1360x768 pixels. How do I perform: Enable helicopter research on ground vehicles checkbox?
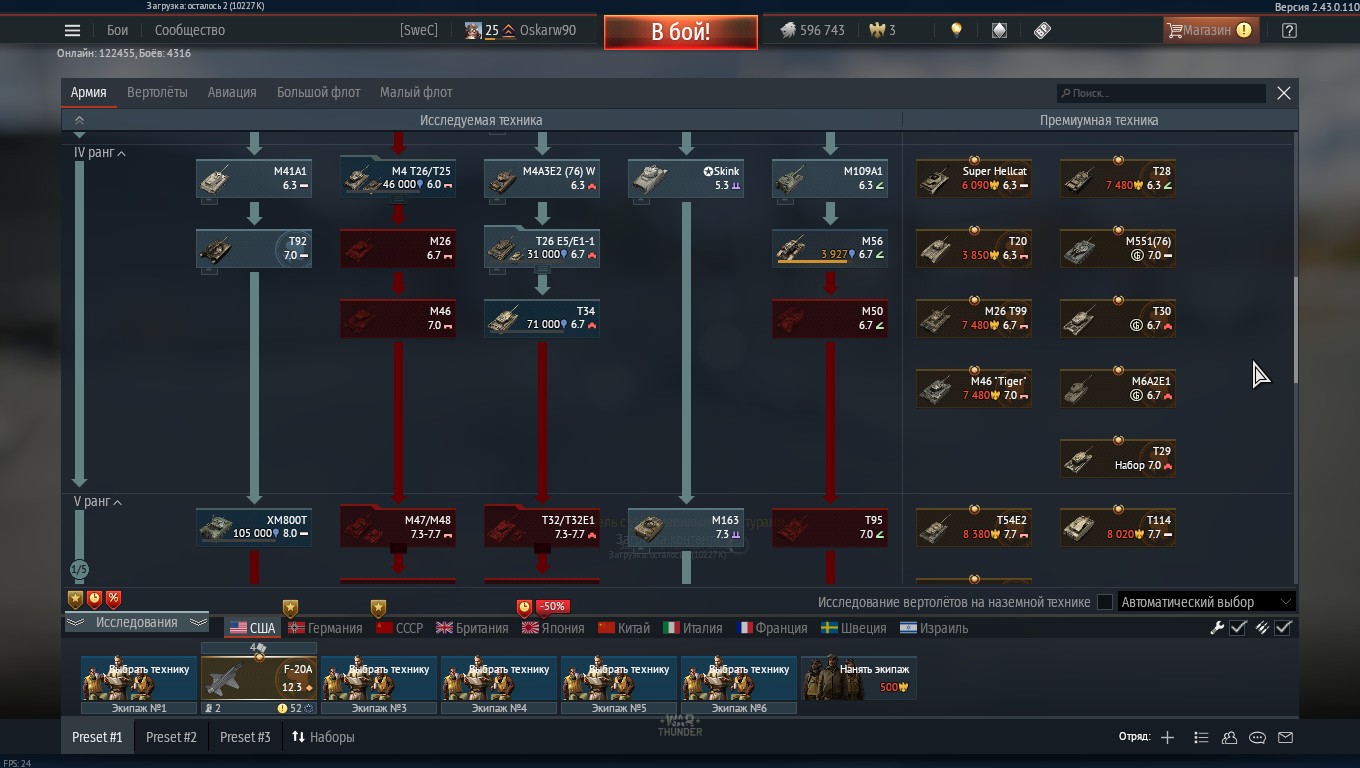[1105, 602]
